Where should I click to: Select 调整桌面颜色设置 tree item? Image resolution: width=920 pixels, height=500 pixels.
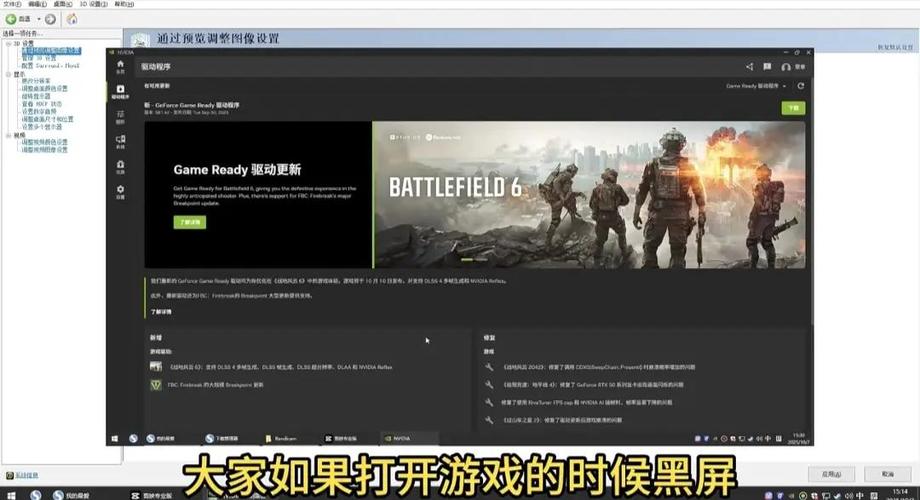tap(45, 89)
